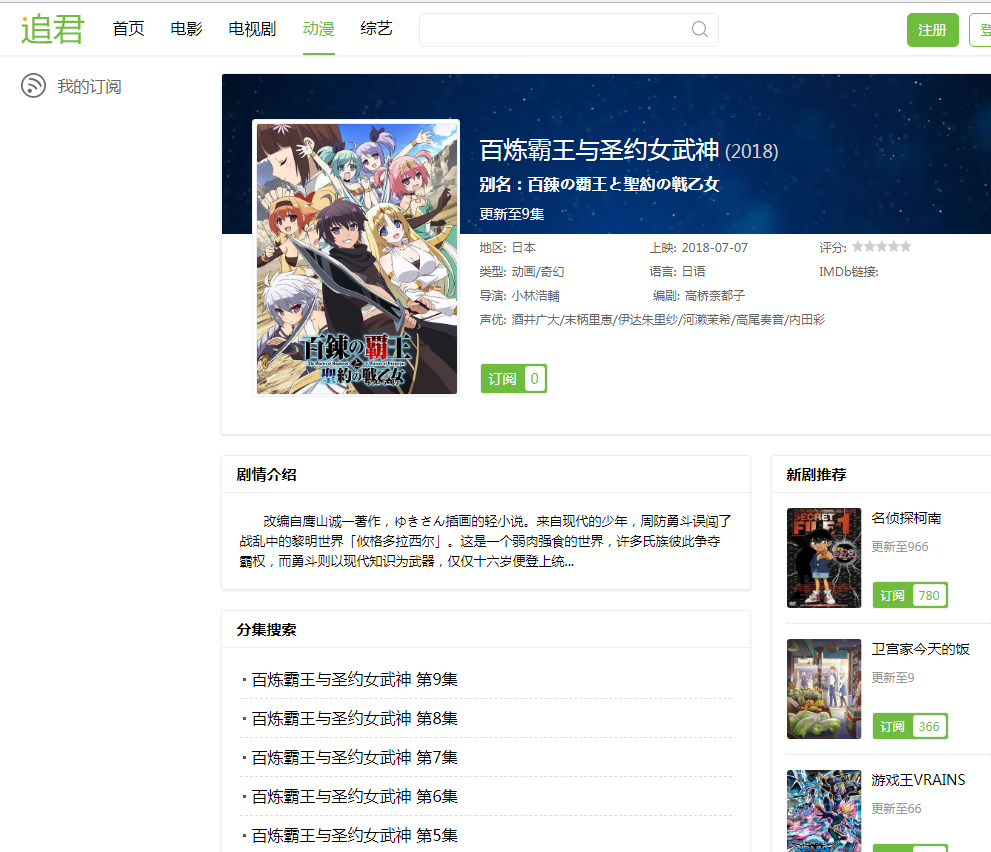Click the plot summary paragraph text

click(x=485, y=541)
